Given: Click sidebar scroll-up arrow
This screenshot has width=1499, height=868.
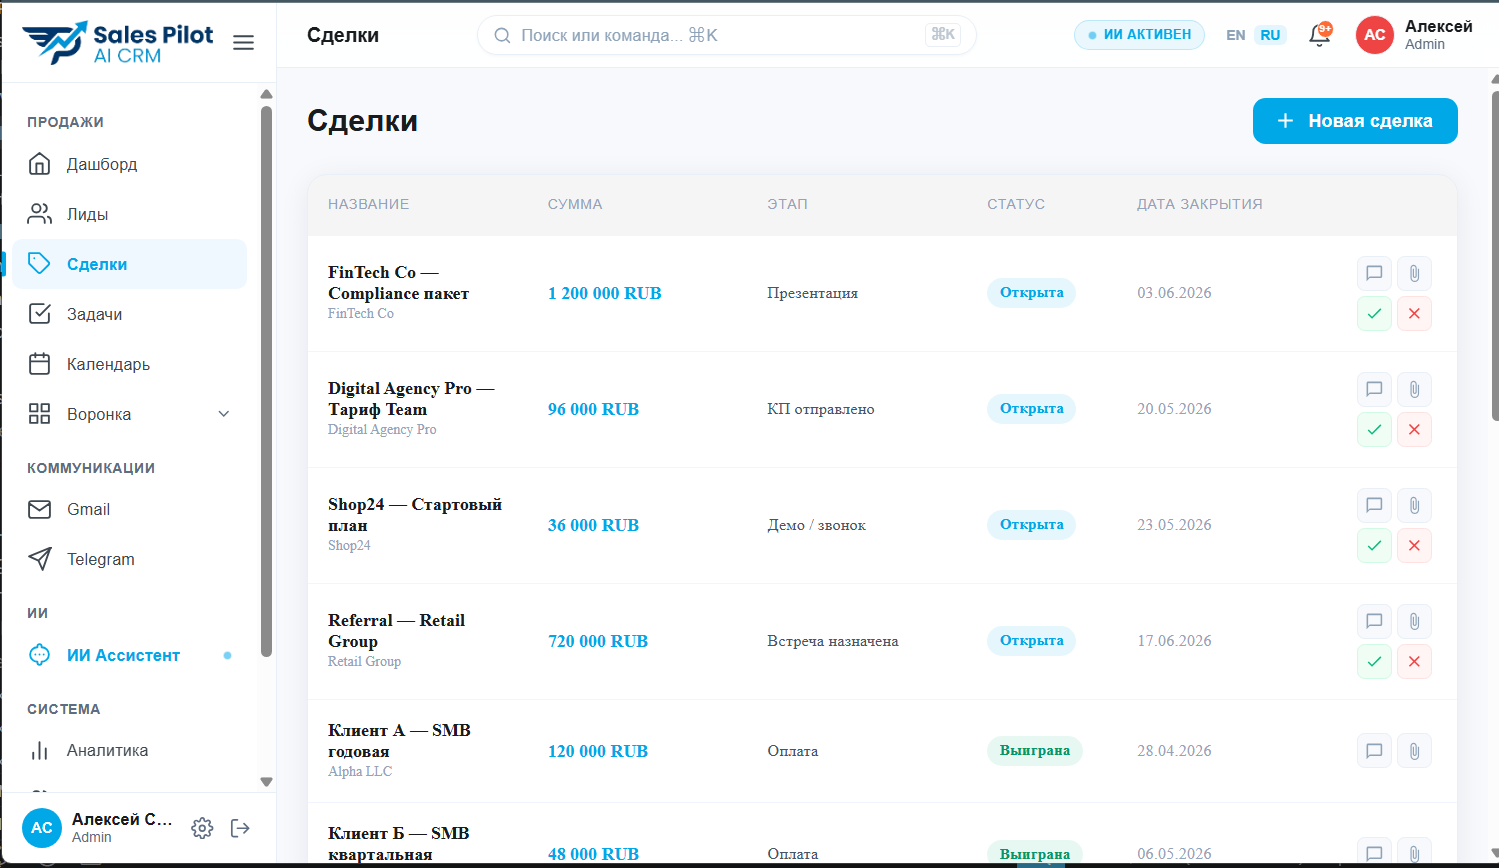Looking at the screenshot, I should (266, 94).
